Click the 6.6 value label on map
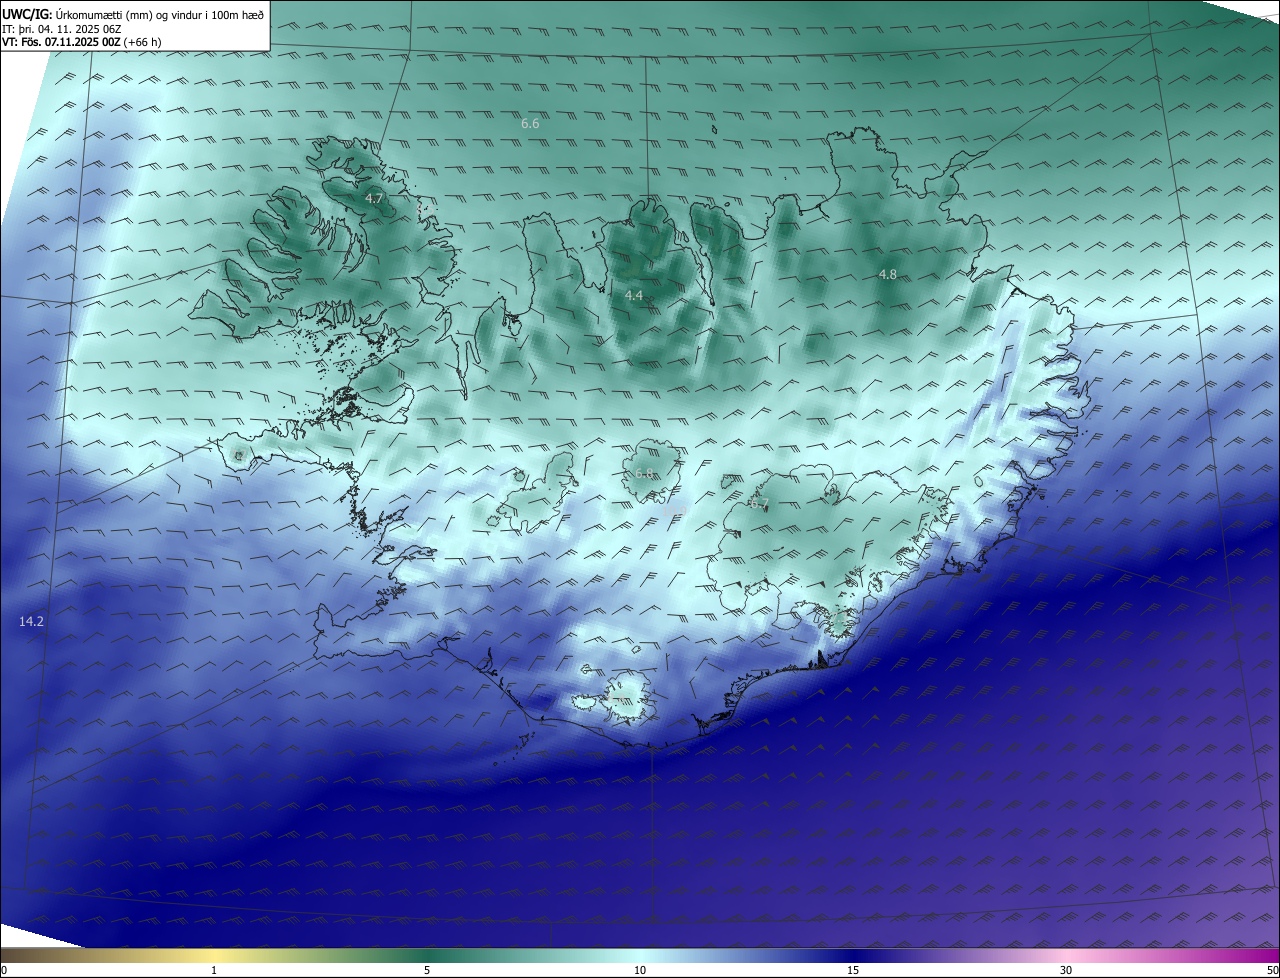1280x978 pixels. click(530, 124)
